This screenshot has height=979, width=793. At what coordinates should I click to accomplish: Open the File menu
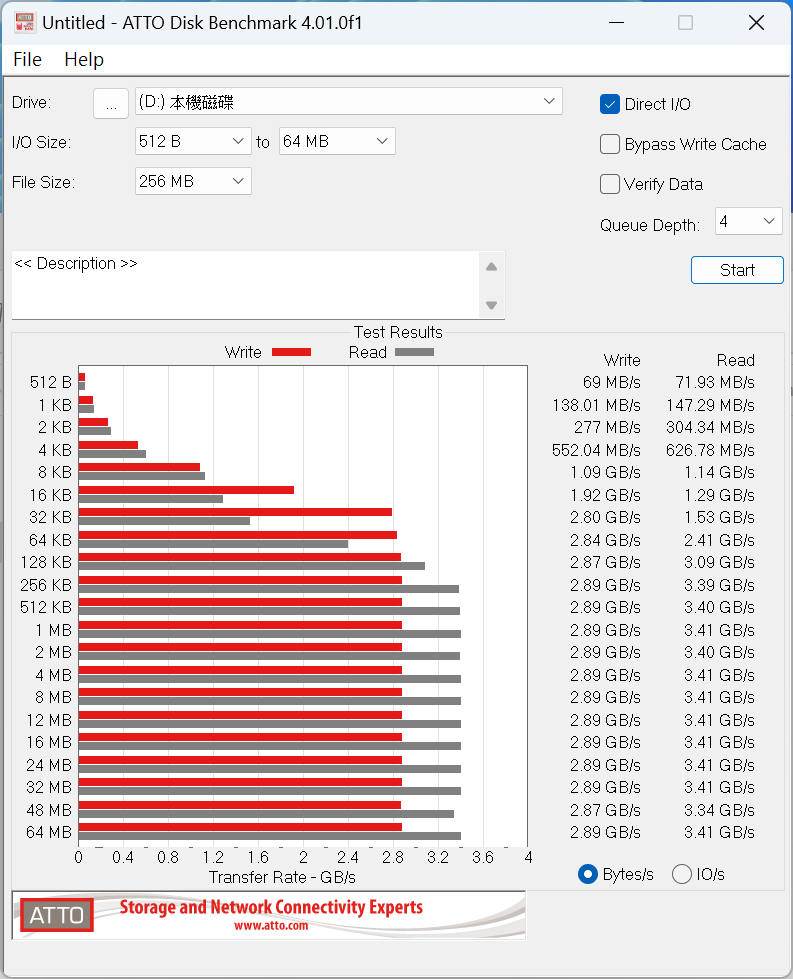point(27,60)
